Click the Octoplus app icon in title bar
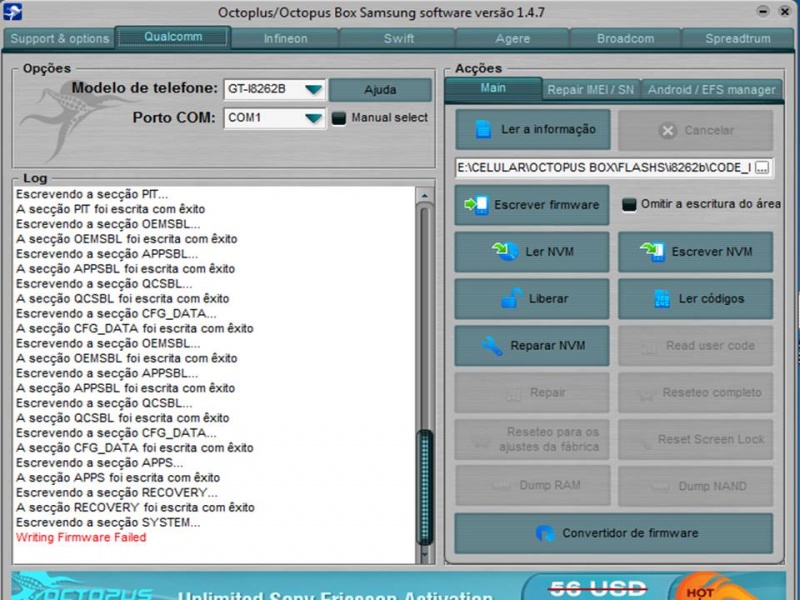This screenshot has height=600, width=800. [12, 11]
